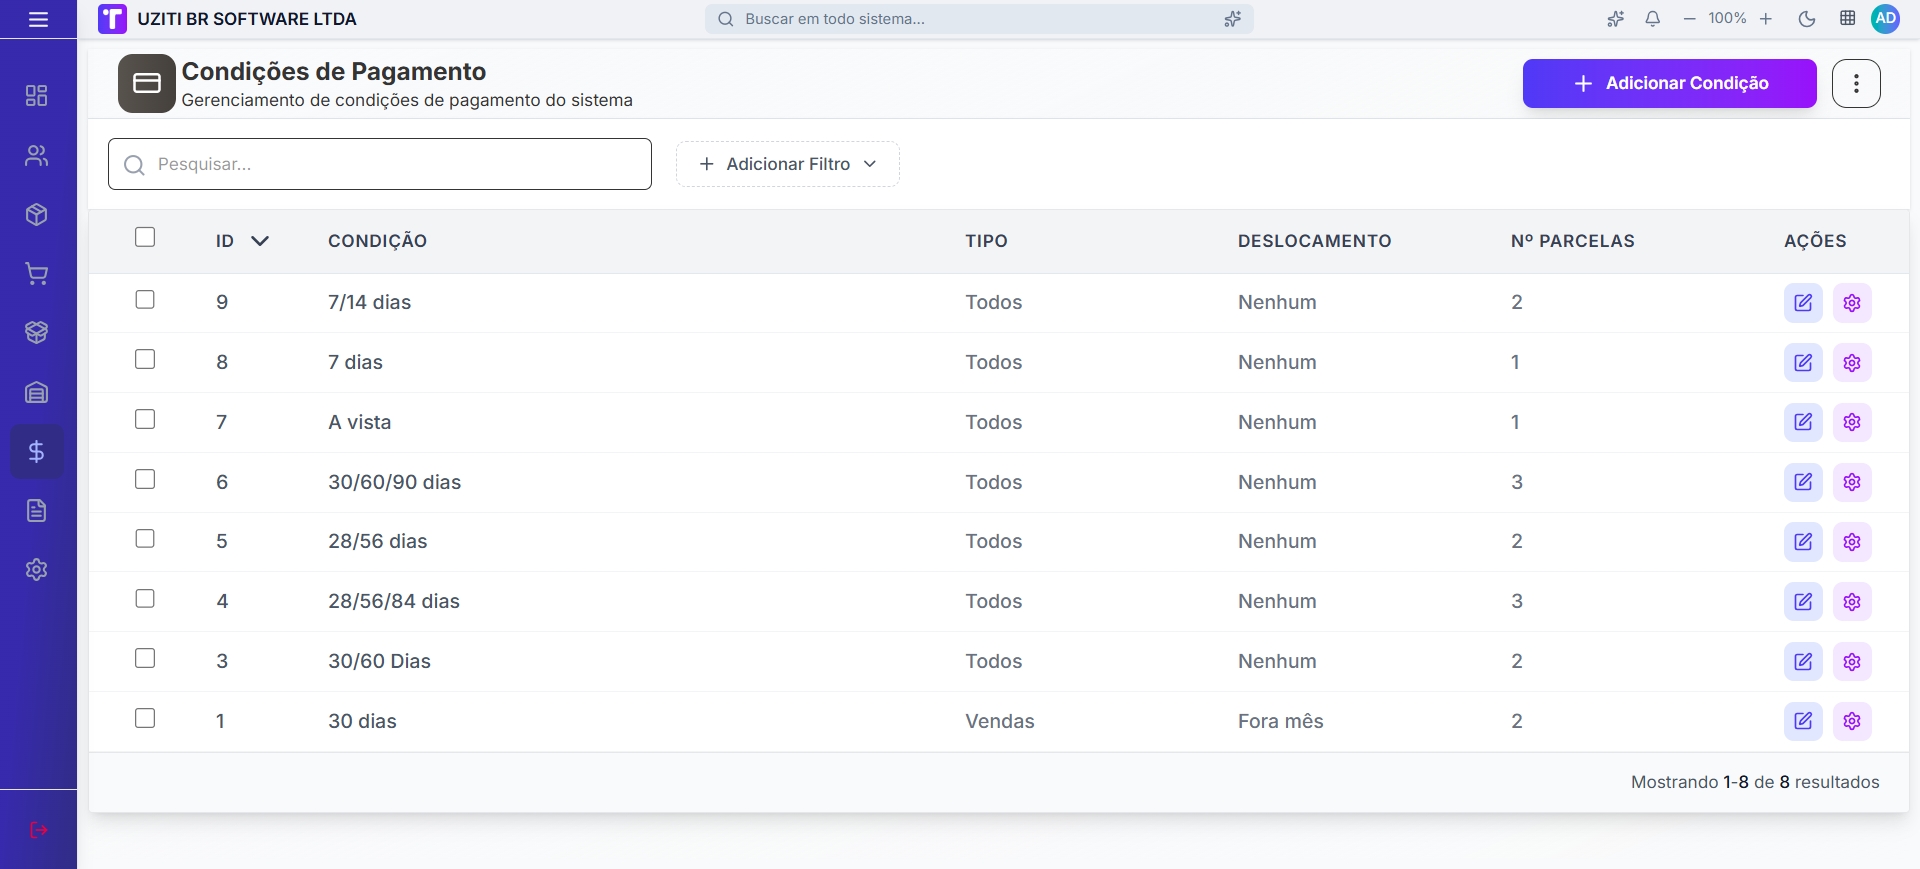Edit the 30/60 Dias condition
1920x869 pixels.
point(1803,662)
